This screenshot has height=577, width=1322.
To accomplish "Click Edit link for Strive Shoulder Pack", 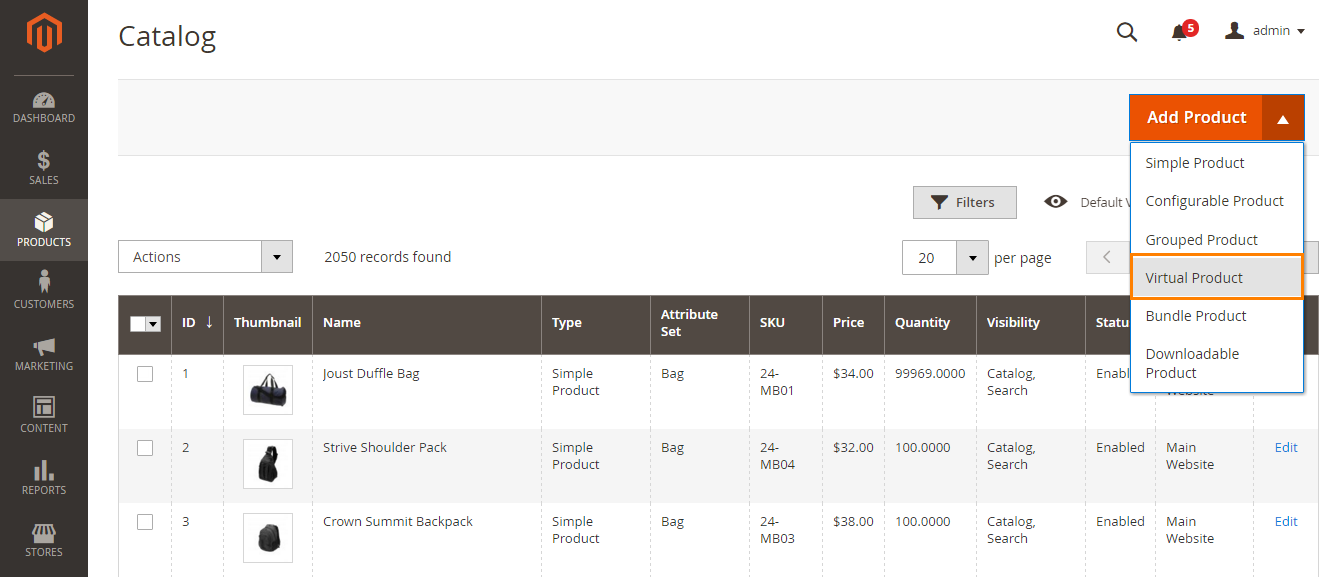I will tap(1286, 448).
